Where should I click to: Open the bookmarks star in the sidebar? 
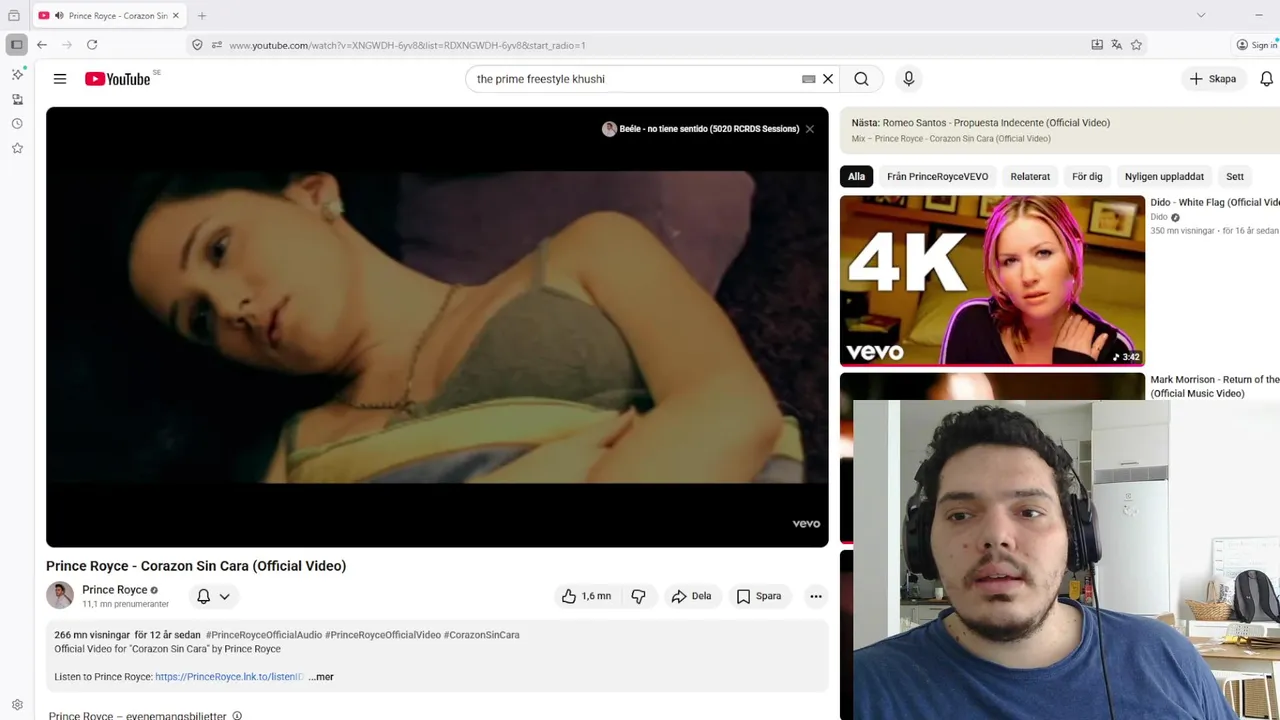pos(17,148)
